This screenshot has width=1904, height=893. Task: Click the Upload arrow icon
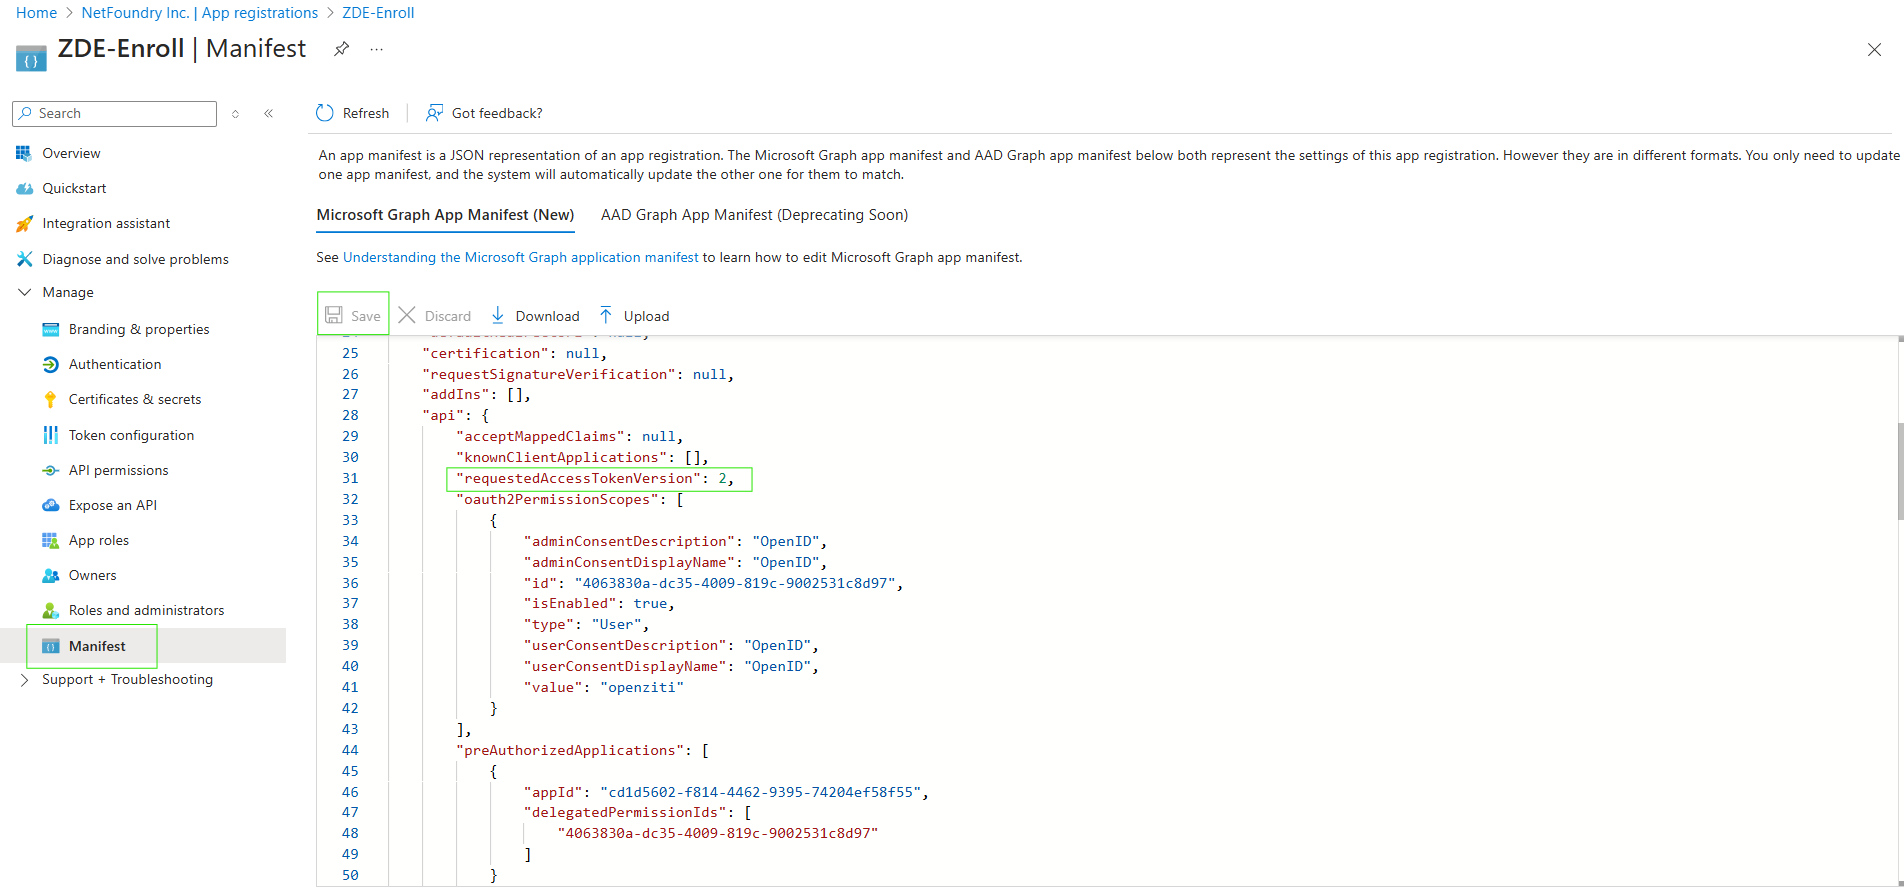click(606, 316)
